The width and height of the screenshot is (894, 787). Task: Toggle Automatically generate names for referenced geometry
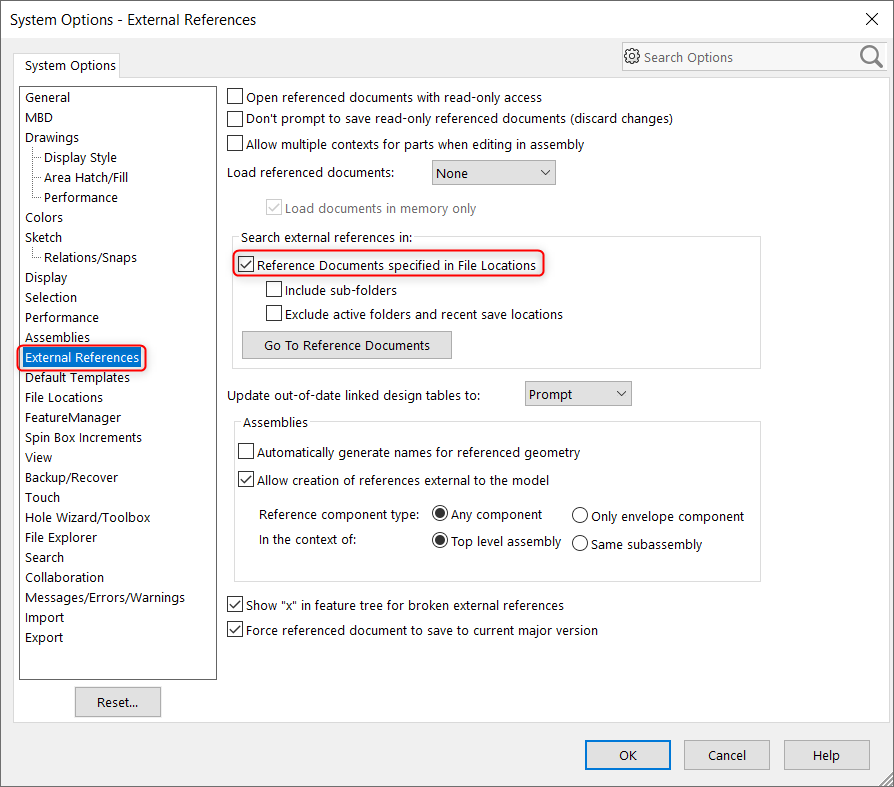pos(246,452)
